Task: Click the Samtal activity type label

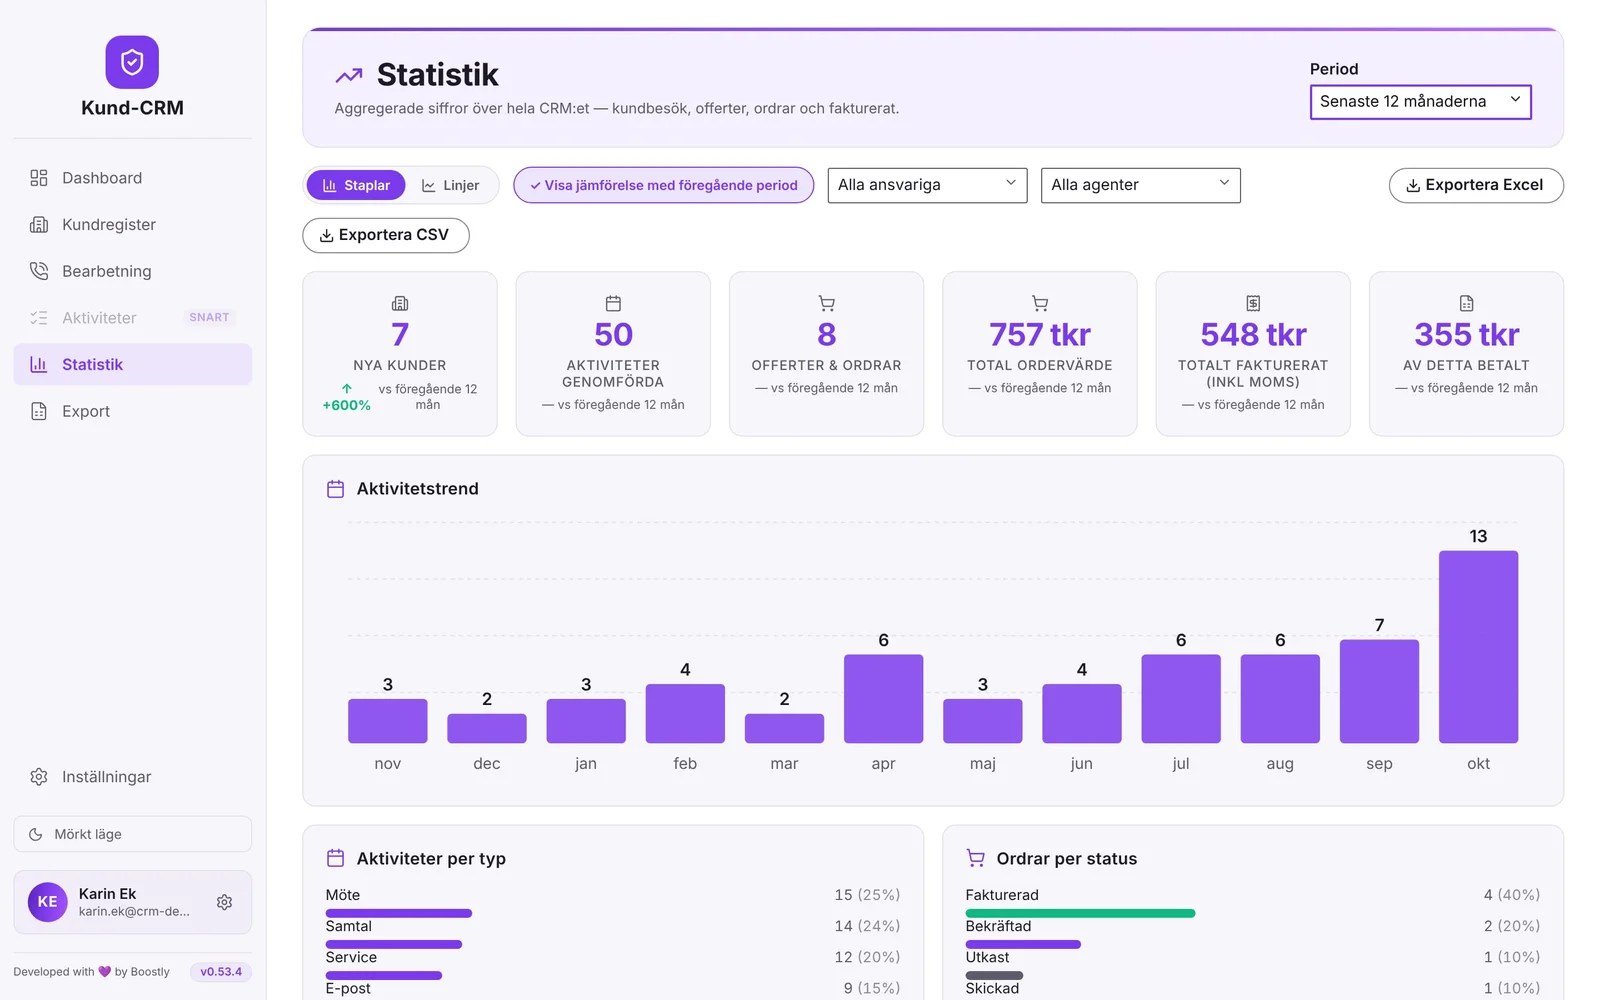Action: click(x=348, y=926)
